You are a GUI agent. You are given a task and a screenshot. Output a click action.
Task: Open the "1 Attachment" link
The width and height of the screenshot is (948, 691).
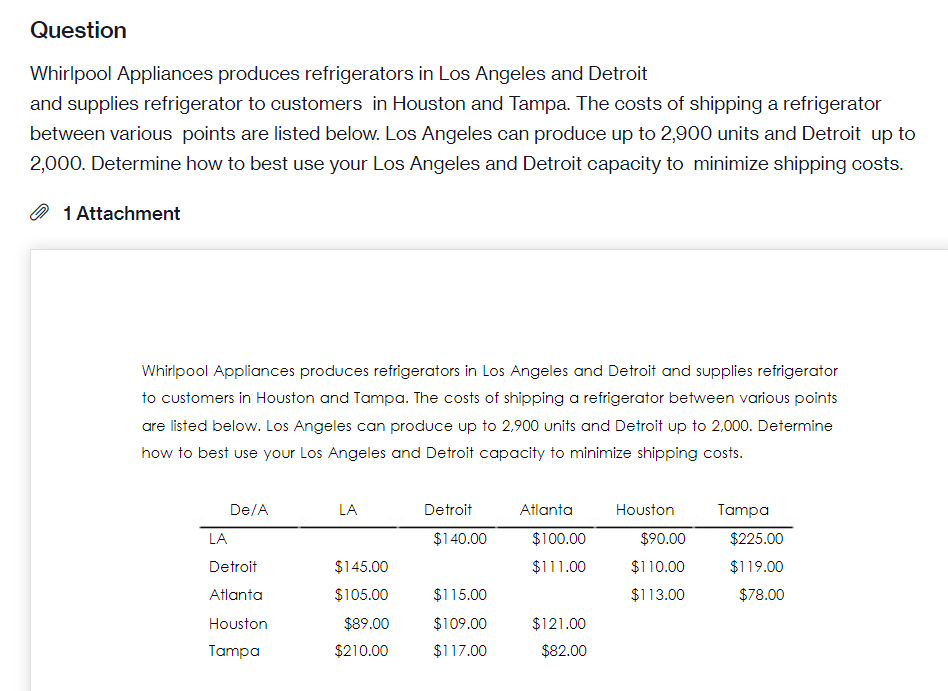tap(121, 213)
